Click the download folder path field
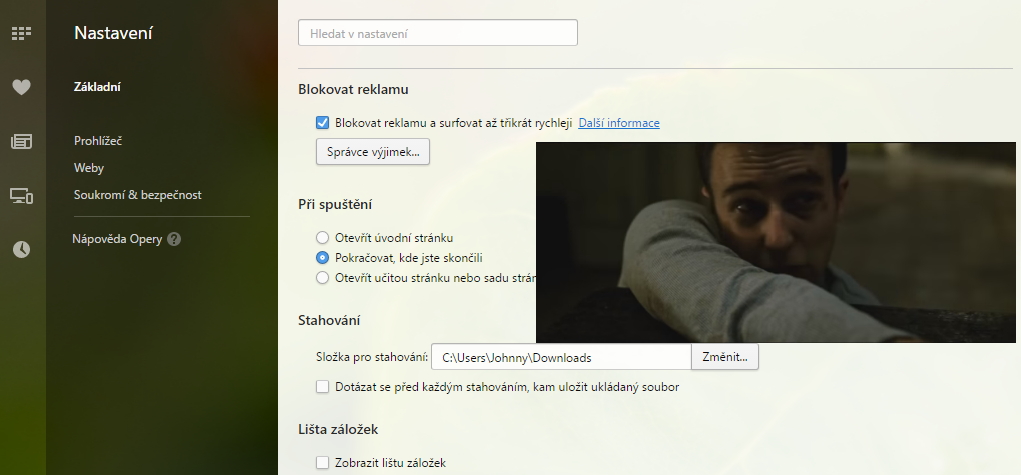Screen dimensions: 1021x475 (561, 357)
